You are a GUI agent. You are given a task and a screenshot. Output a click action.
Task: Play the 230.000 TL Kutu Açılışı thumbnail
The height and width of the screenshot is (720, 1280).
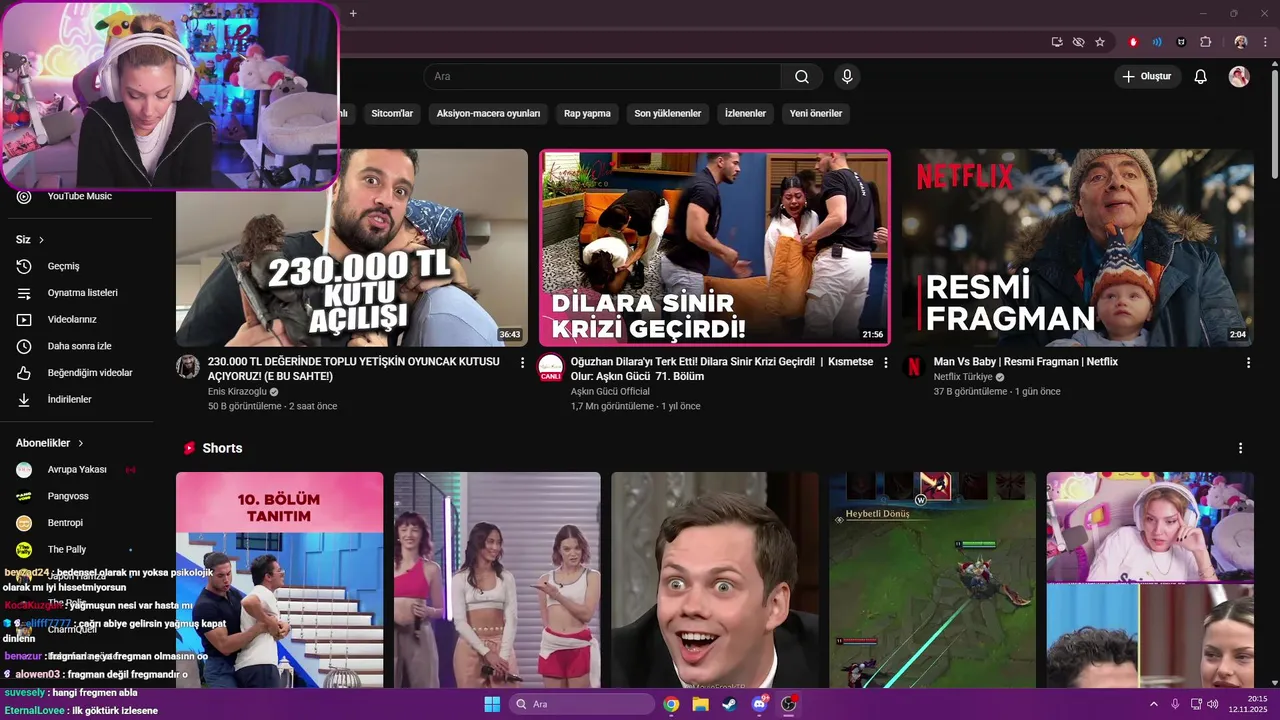coord(352,248)
